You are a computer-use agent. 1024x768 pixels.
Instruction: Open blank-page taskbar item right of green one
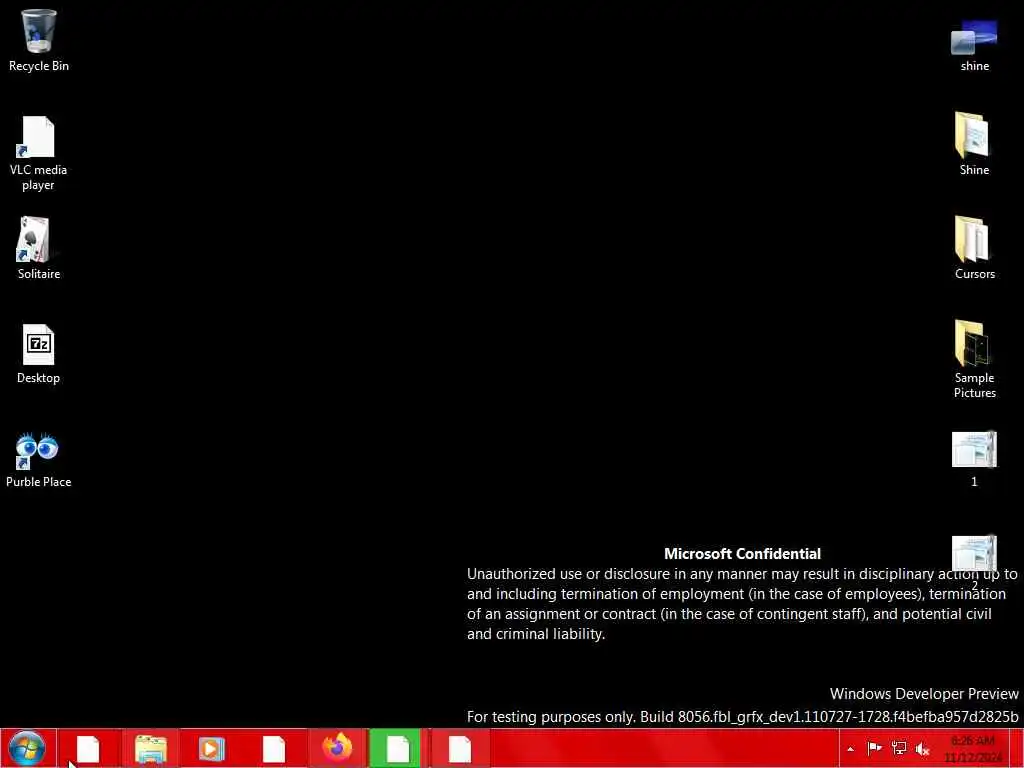(460, 749)
